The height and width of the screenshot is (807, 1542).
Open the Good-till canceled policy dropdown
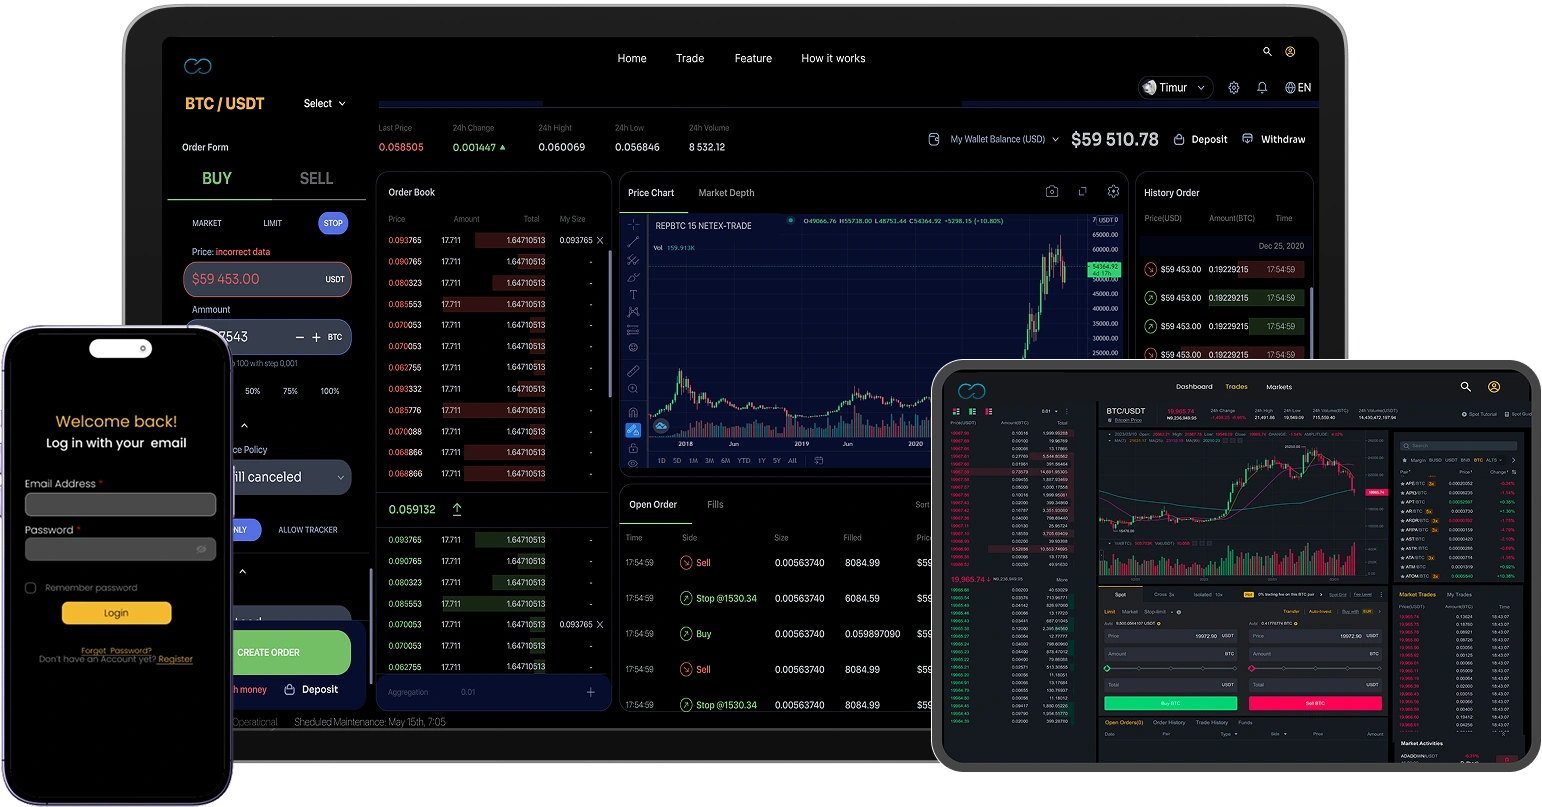point(290,477)
